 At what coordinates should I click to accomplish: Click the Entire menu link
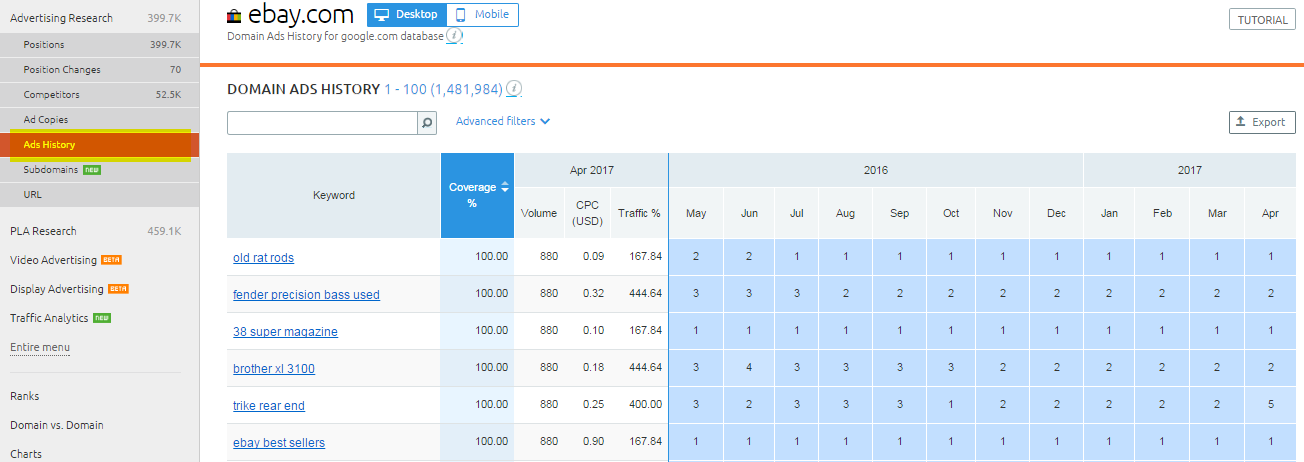pyautogui.click(x=40, y=347)
